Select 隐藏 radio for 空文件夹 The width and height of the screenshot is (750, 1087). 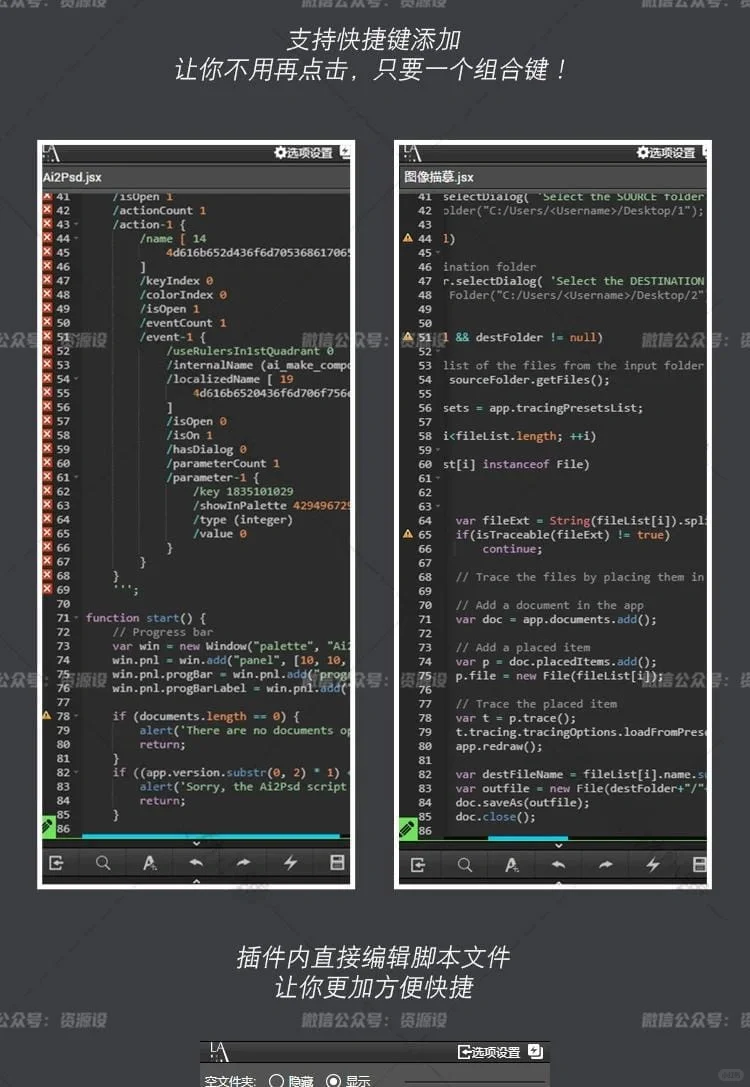(x=277, y=1081)
